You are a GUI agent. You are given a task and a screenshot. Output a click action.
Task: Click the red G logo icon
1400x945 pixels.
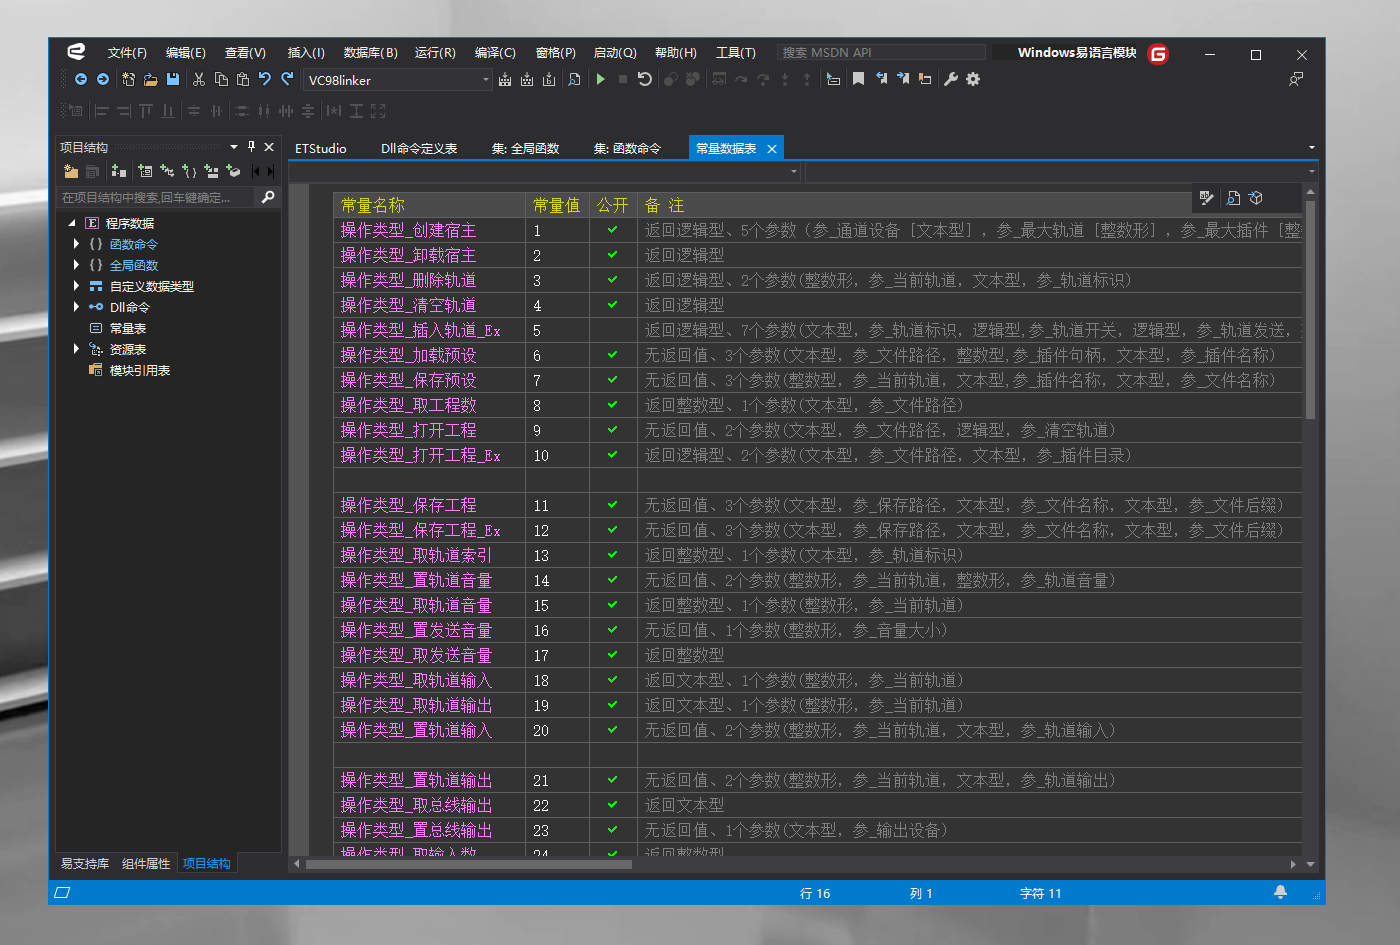(1158, 54)
